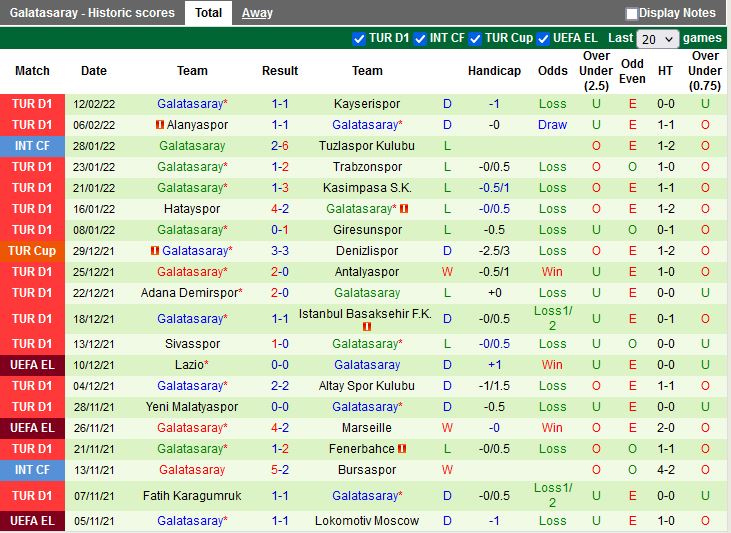Click HT score 2-0 in Marseille row

[x=666, y=428]
